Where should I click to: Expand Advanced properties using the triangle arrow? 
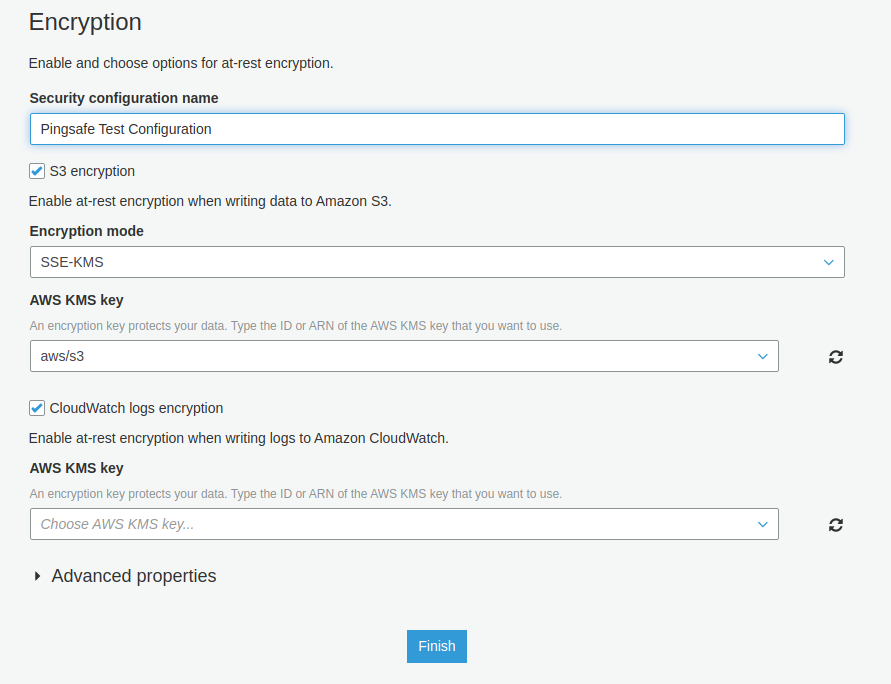pyautogui.click(x=38, y=576)
